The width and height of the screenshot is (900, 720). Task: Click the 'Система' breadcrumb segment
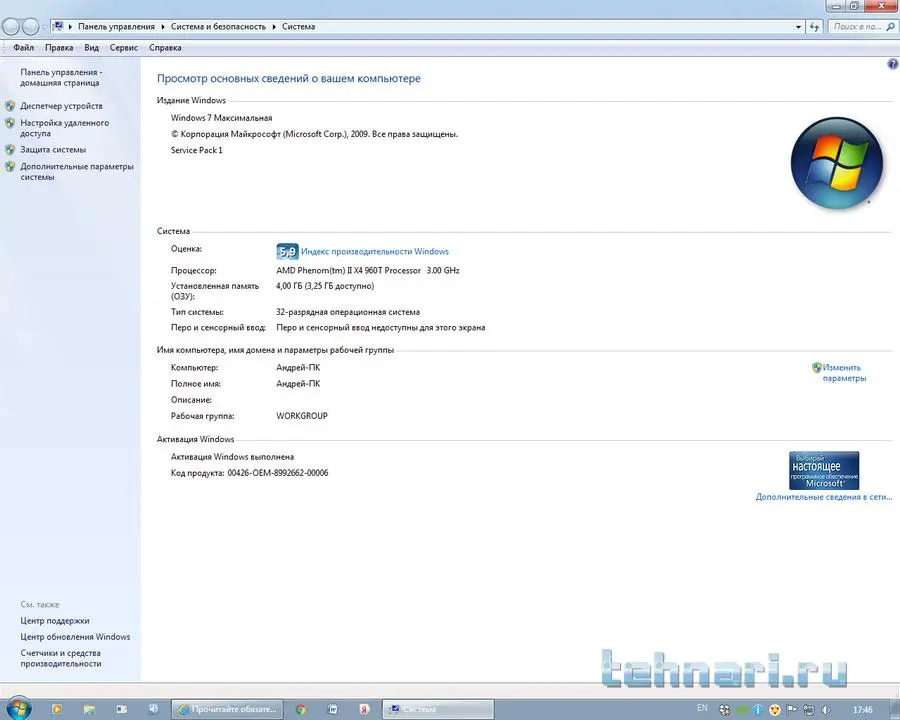tap(298, 26)
